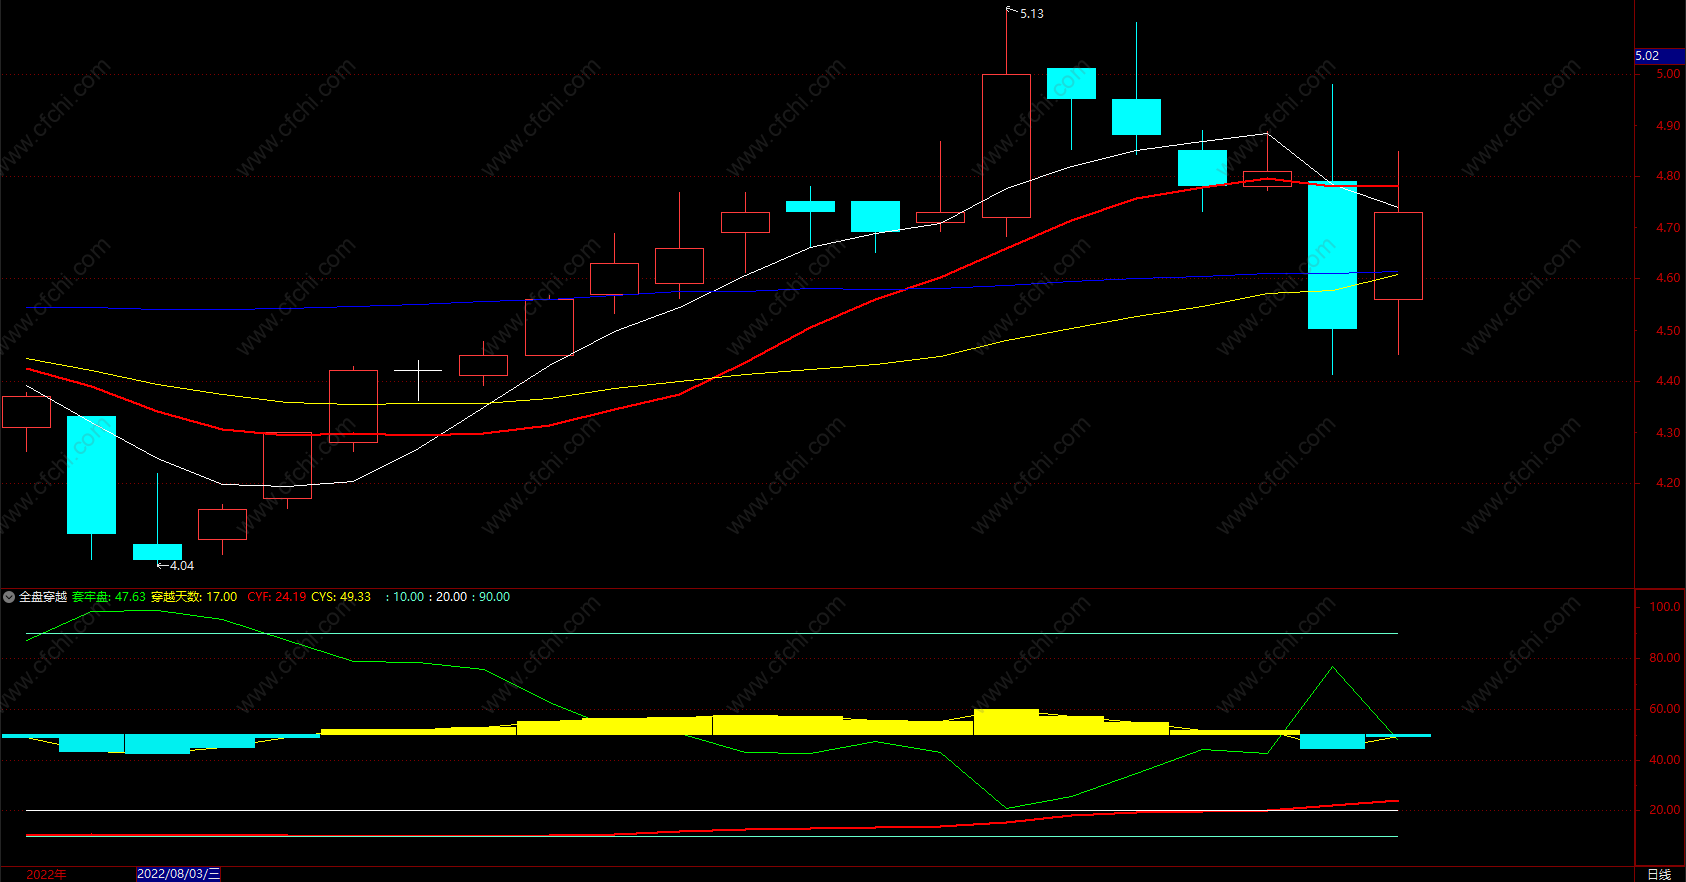Image resolution: width=1686 pixels, height=882 pixels.
Task: Click the 5.13 high price label
Action: click(x=1031, y=14)
